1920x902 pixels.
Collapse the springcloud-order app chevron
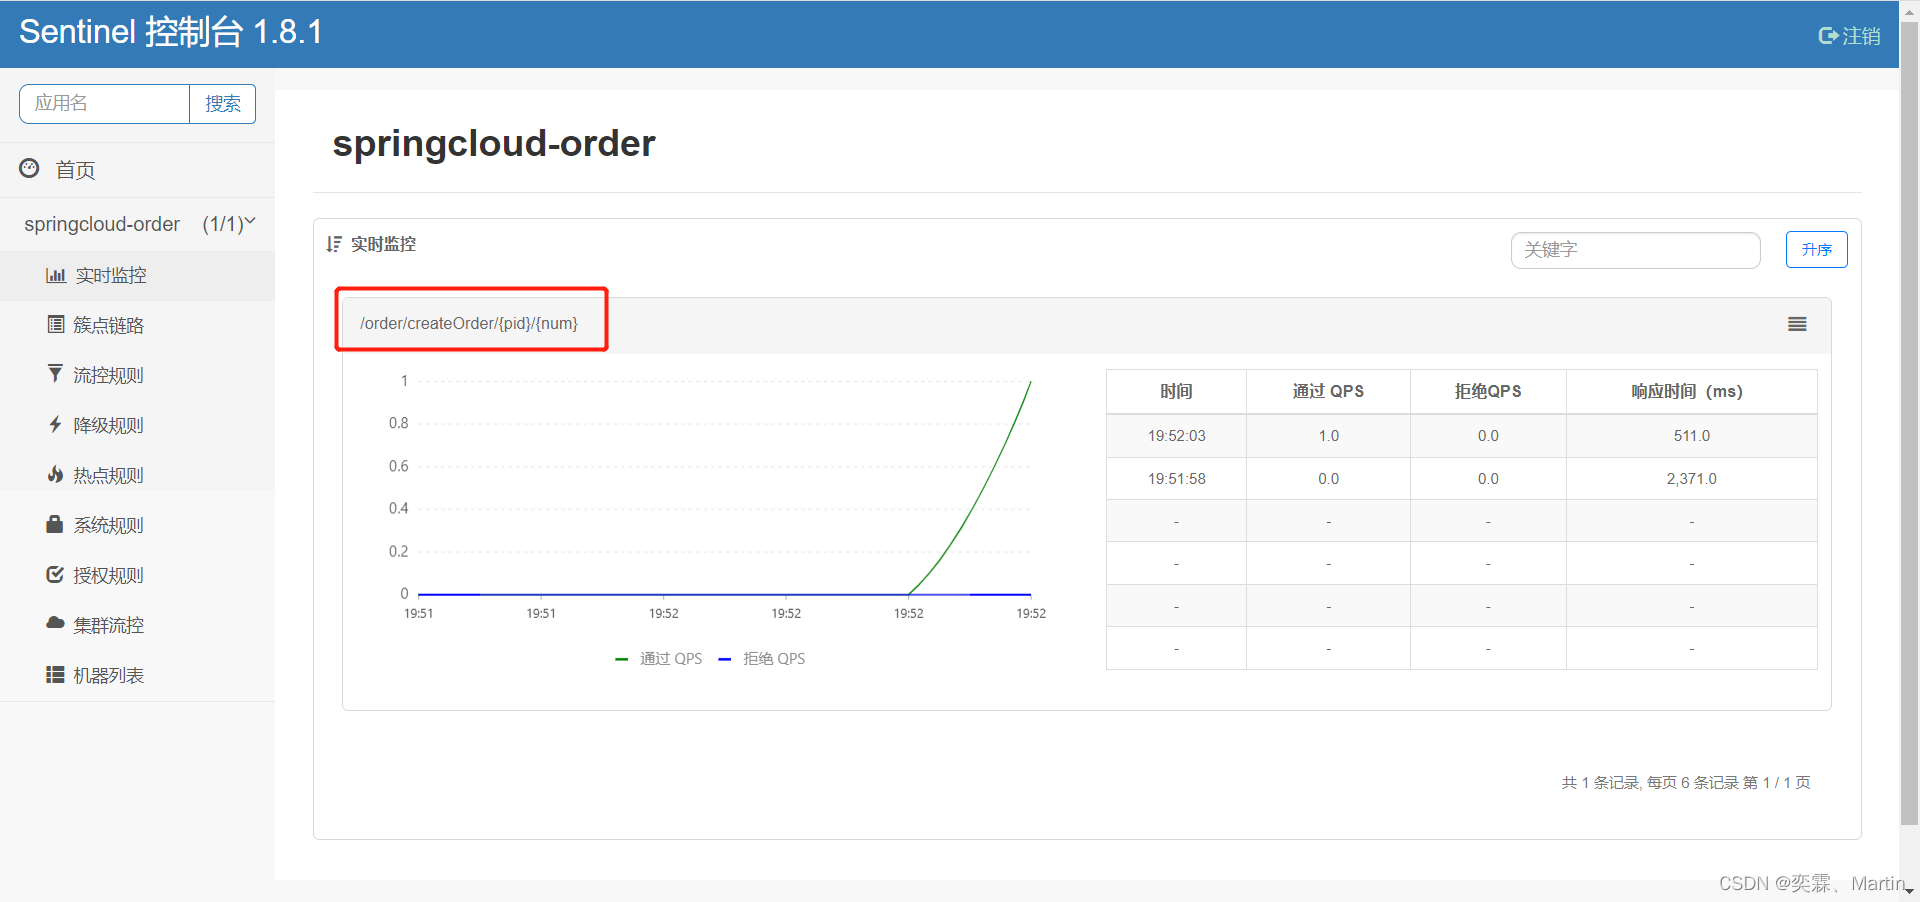[250, 222]
